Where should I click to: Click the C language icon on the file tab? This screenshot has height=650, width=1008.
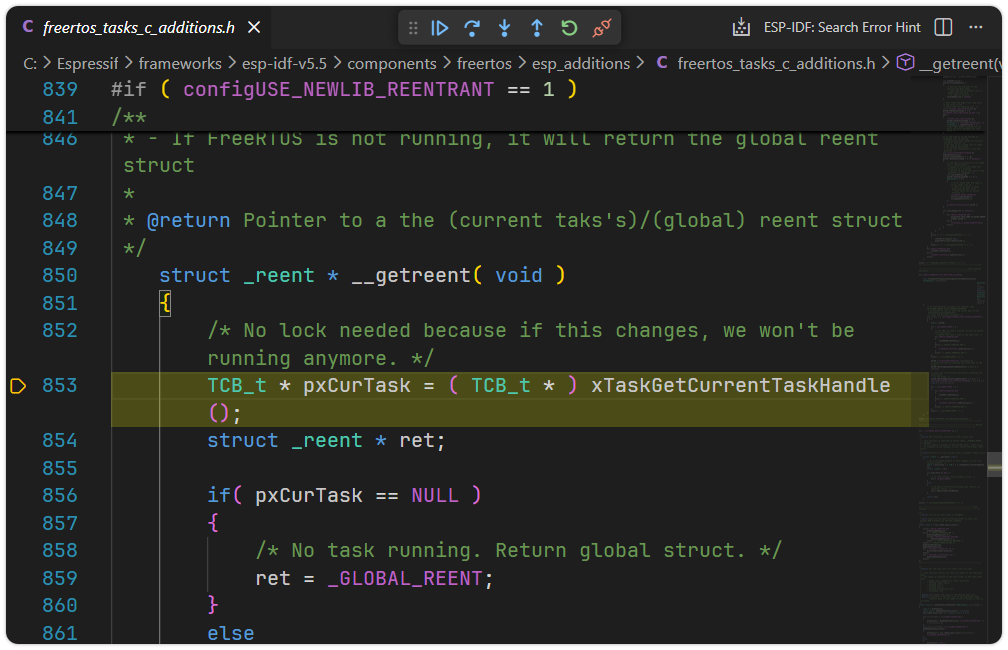coord(27,28)
